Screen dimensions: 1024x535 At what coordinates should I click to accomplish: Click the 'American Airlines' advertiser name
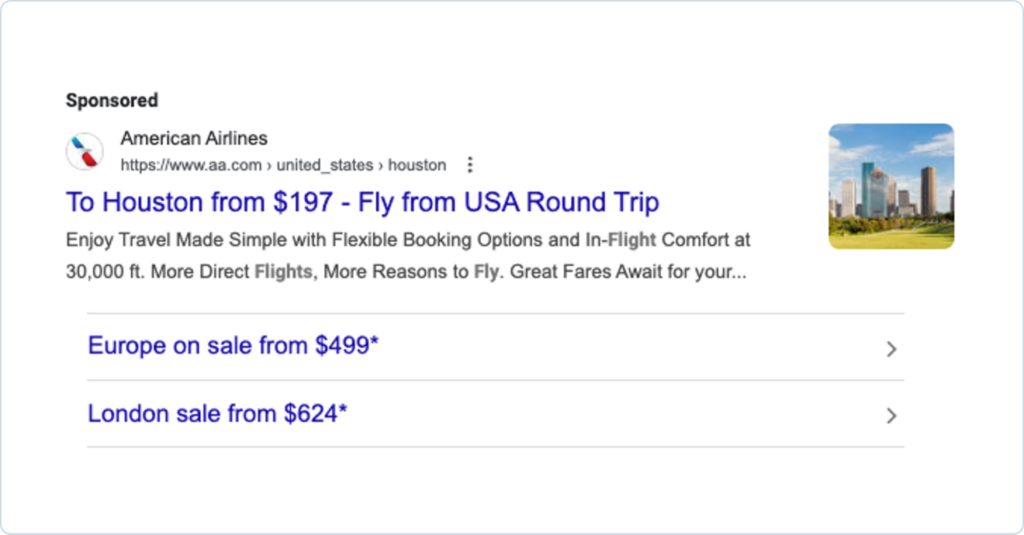(194, 138)
